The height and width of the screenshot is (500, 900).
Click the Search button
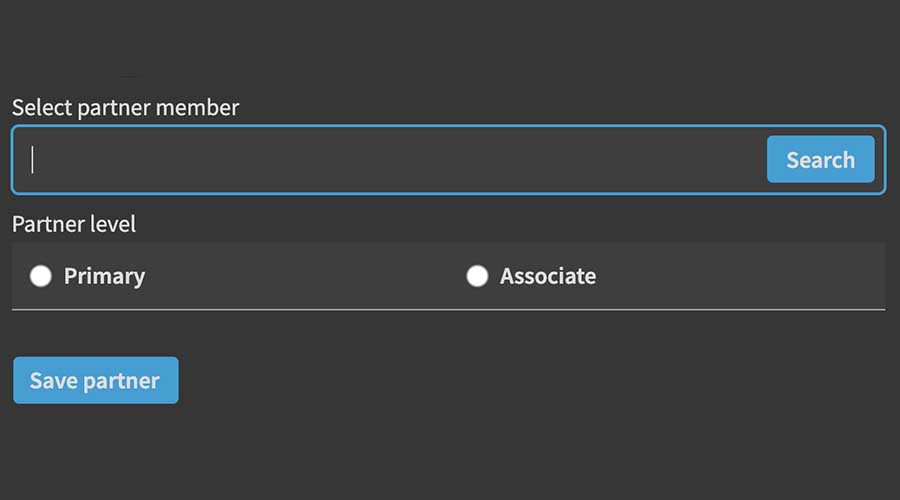(820, 160)
